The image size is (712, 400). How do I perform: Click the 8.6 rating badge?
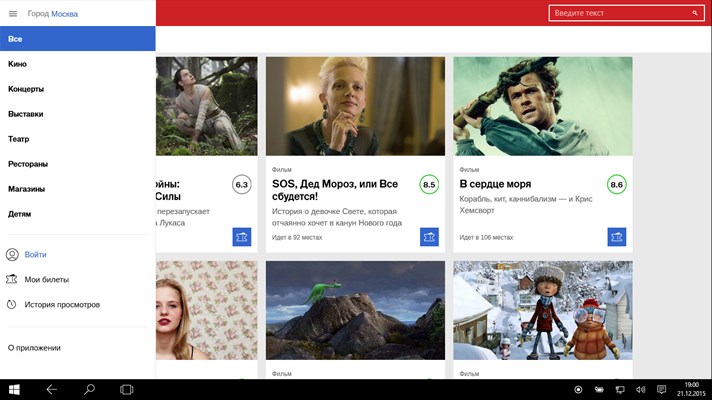coord(617,184)
